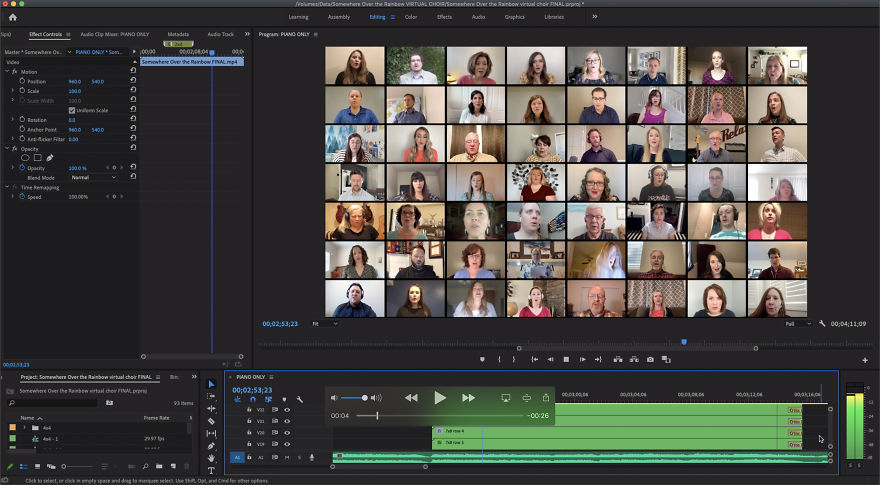Go to Out point in Program monitor

tap(598, 359)
